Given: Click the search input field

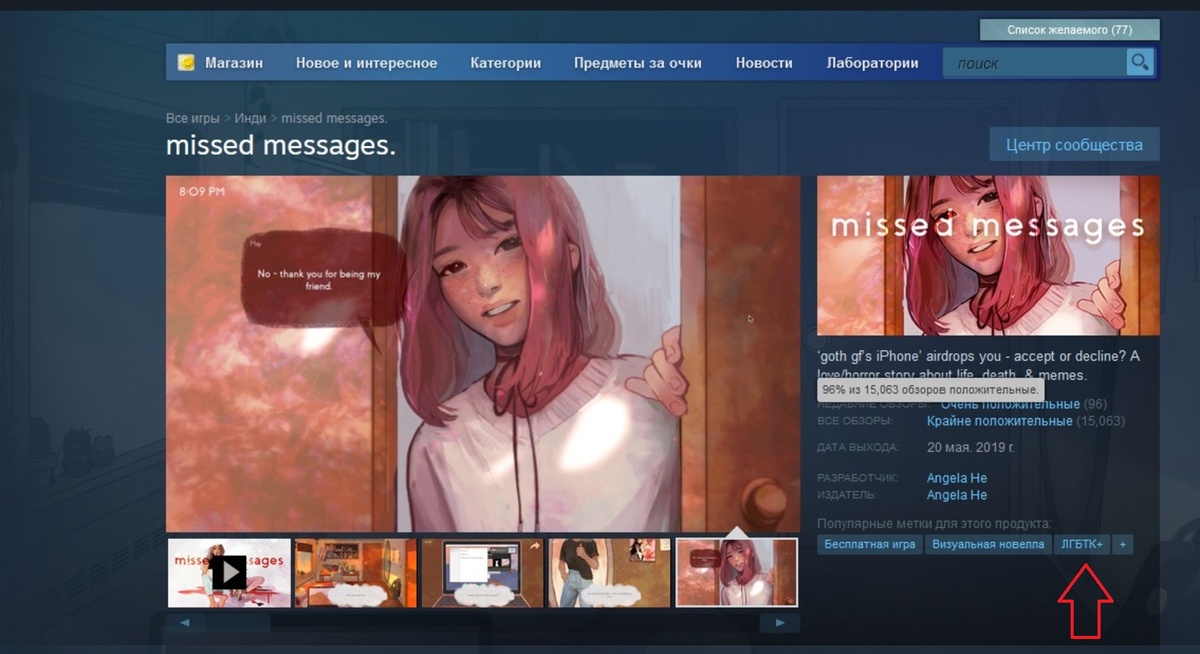Looking at the screenshot, I should 1035,64.
